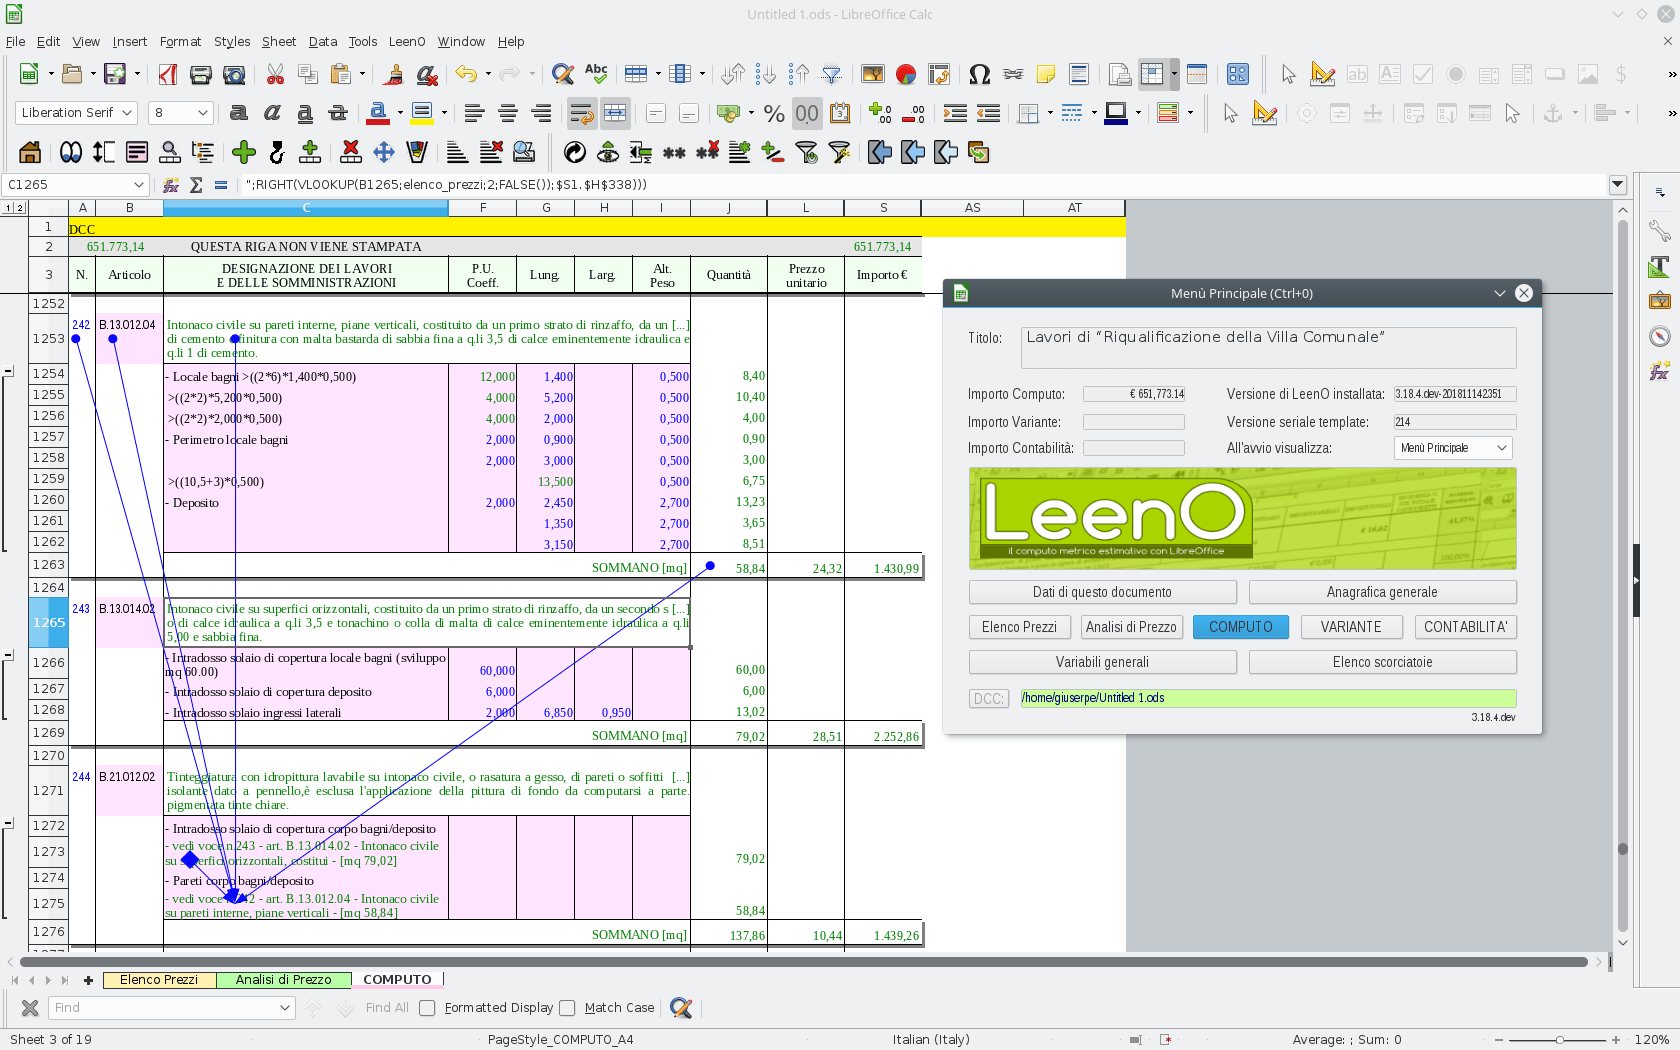Collapse the outline group at row 1254

click(x=9, y=371)
